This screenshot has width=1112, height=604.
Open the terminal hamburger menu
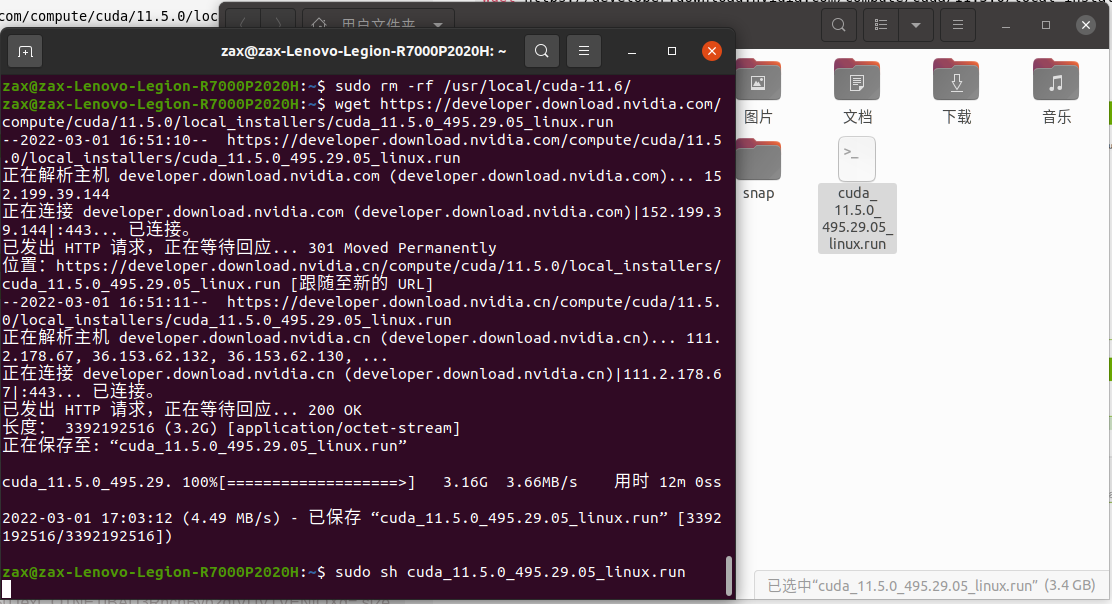click(584, 51)
